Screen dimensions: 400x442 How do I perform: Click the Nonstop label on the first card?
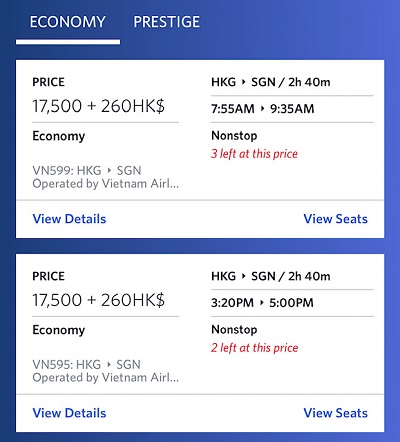point(234,136)
